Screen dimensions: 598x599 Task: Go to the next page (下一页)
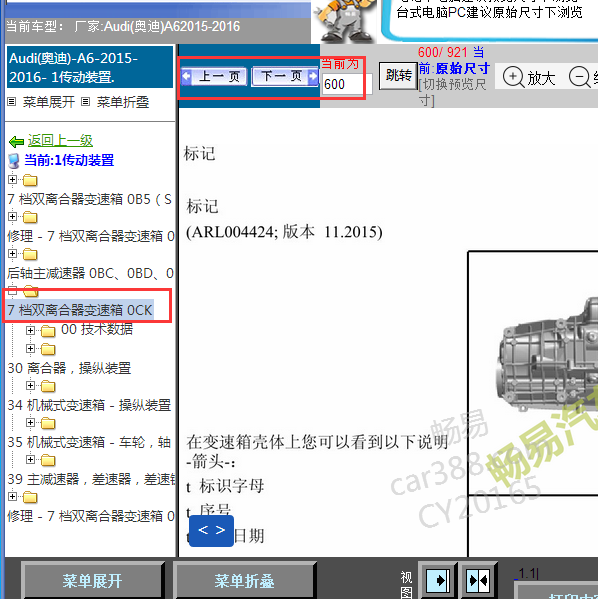coord(285,76)
